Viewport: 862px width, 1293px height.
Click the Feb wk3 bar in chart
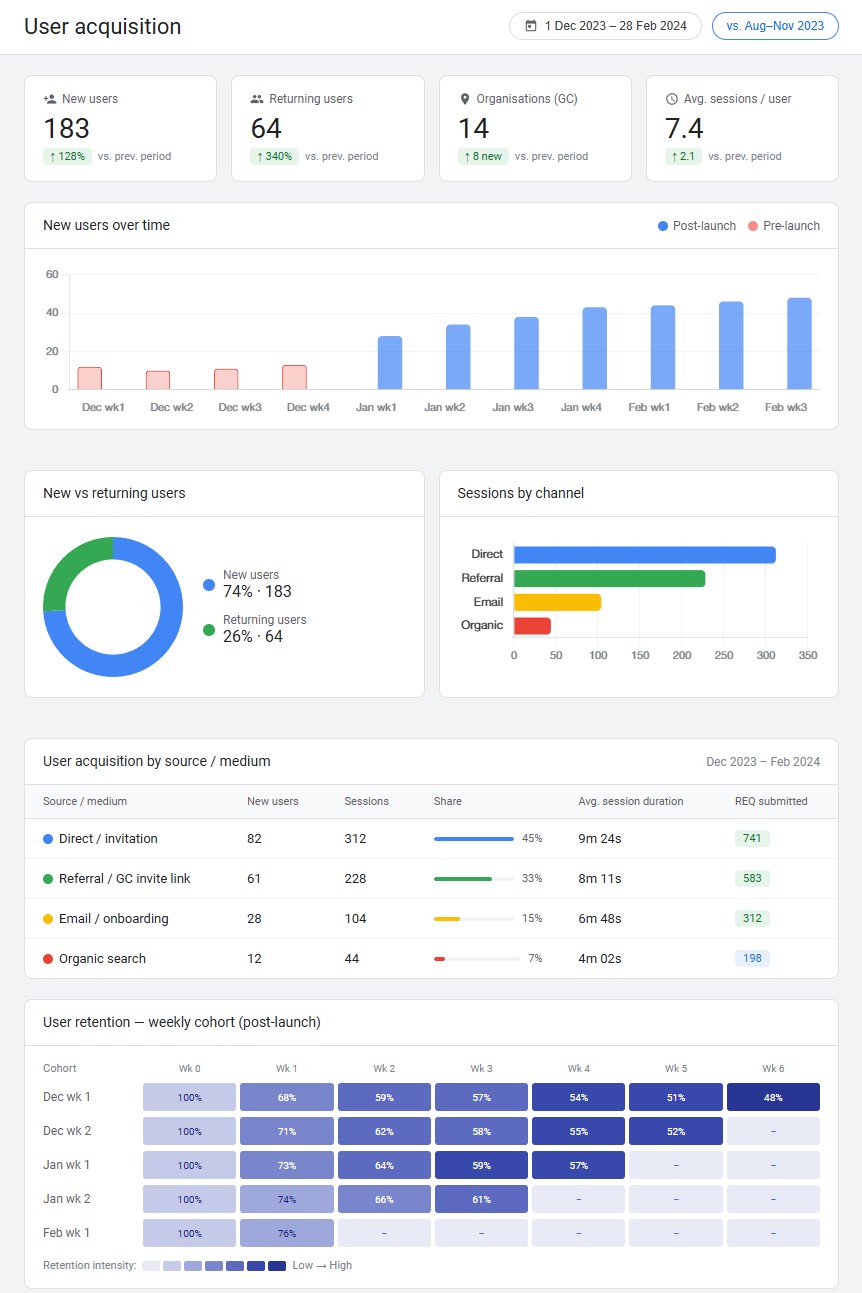[799, 343]
